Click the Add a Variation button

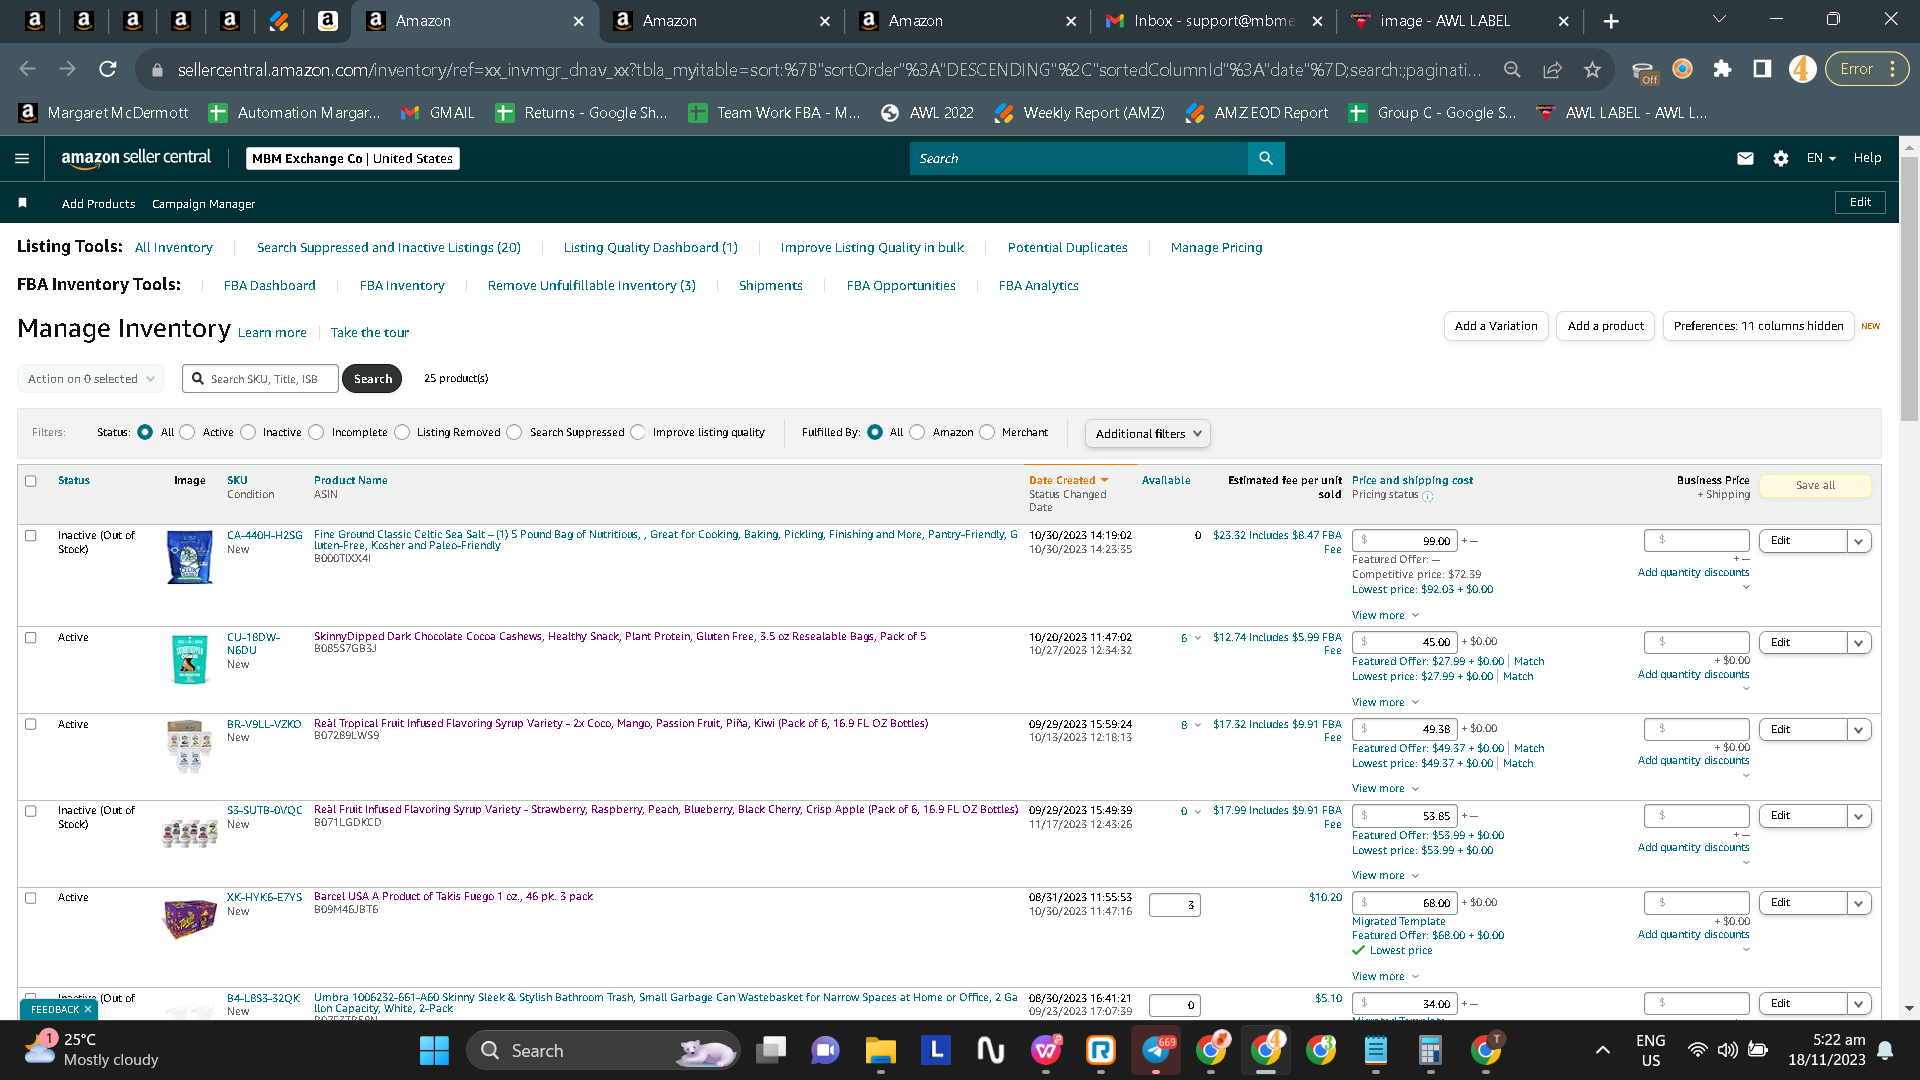[x=1496, y=326]
